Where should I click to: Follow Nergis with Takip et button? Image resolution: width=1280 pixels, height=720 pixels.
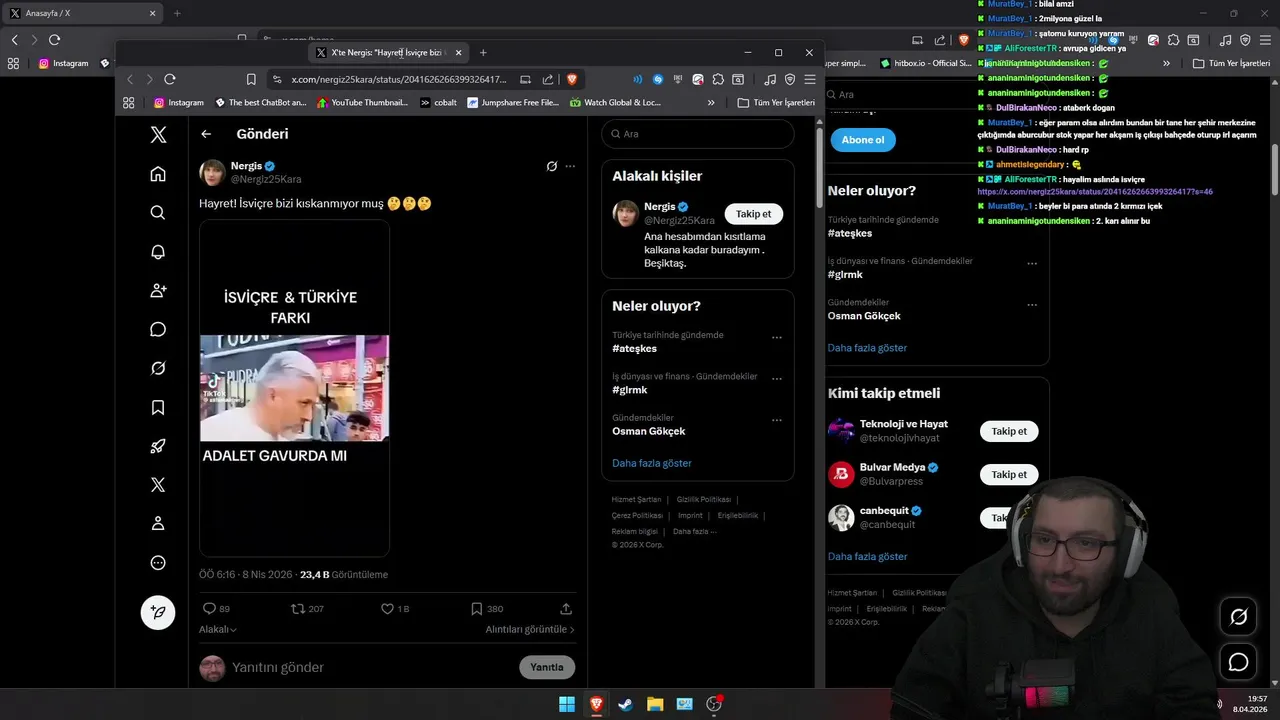pos(753,214)
